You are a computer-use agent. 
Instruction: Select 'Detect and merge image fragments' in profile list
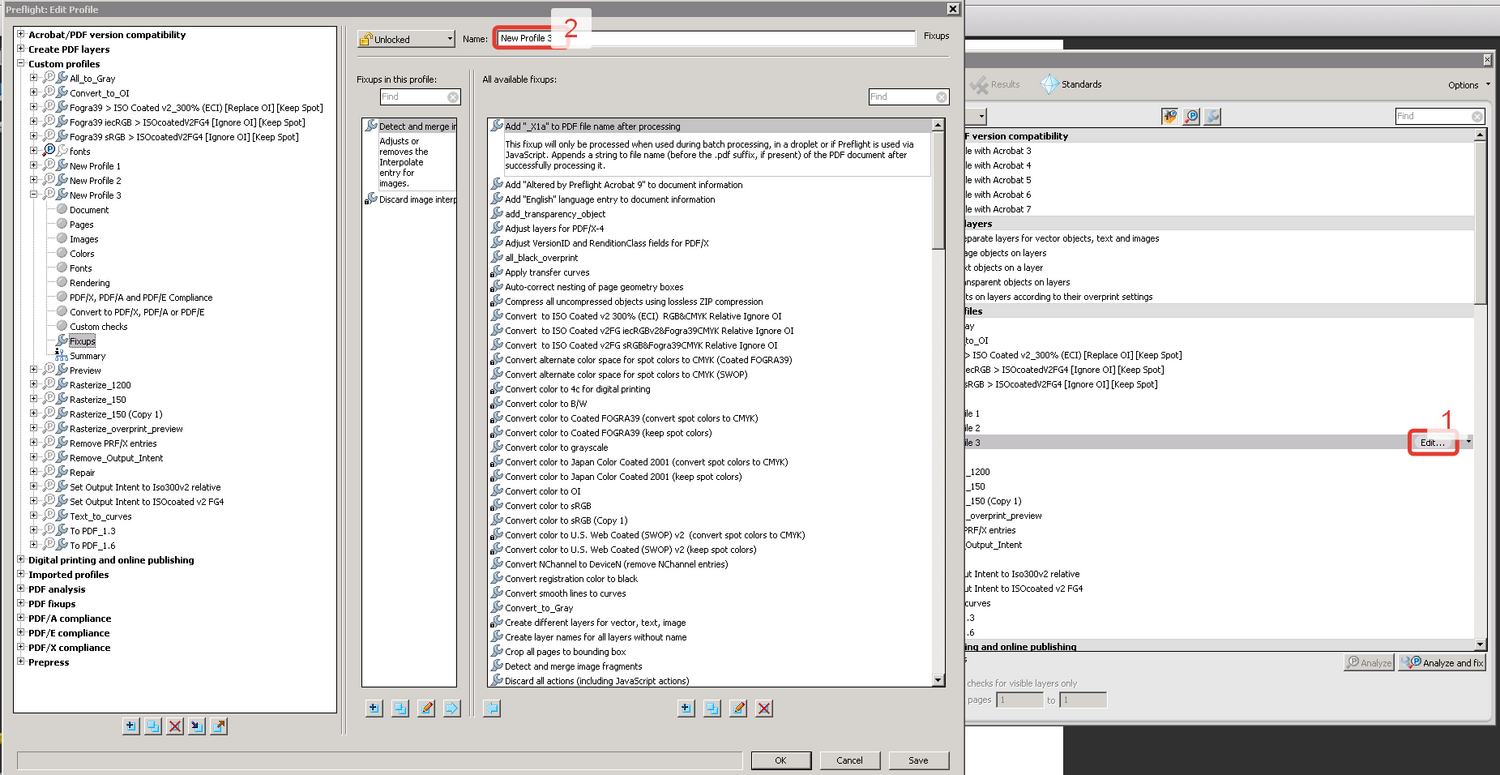coord(410,126)
